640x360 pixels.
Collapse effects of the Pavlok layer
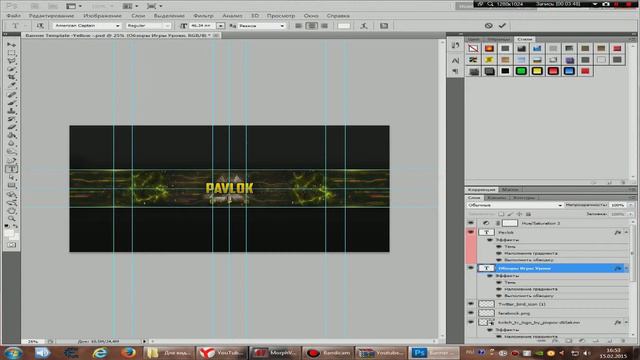626,232
